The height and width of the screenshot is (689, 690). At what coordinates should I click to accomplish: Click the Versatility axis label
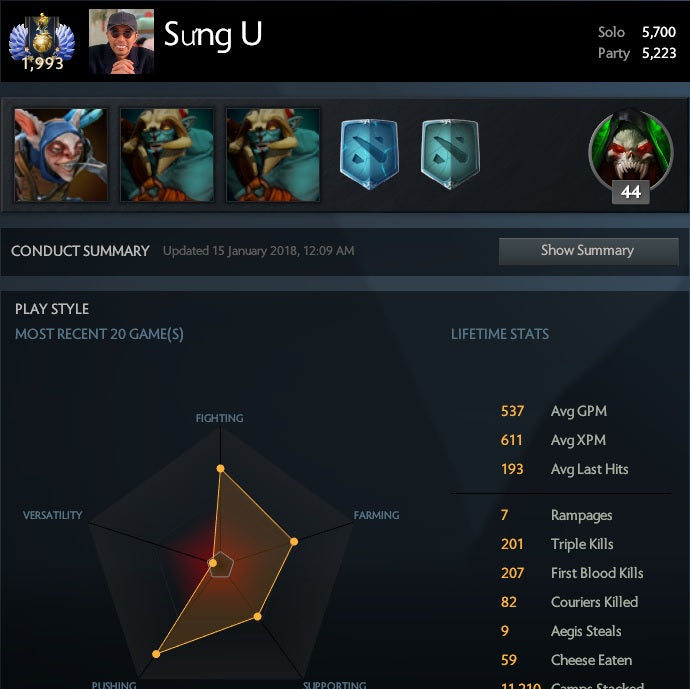(x=52, y=515)
